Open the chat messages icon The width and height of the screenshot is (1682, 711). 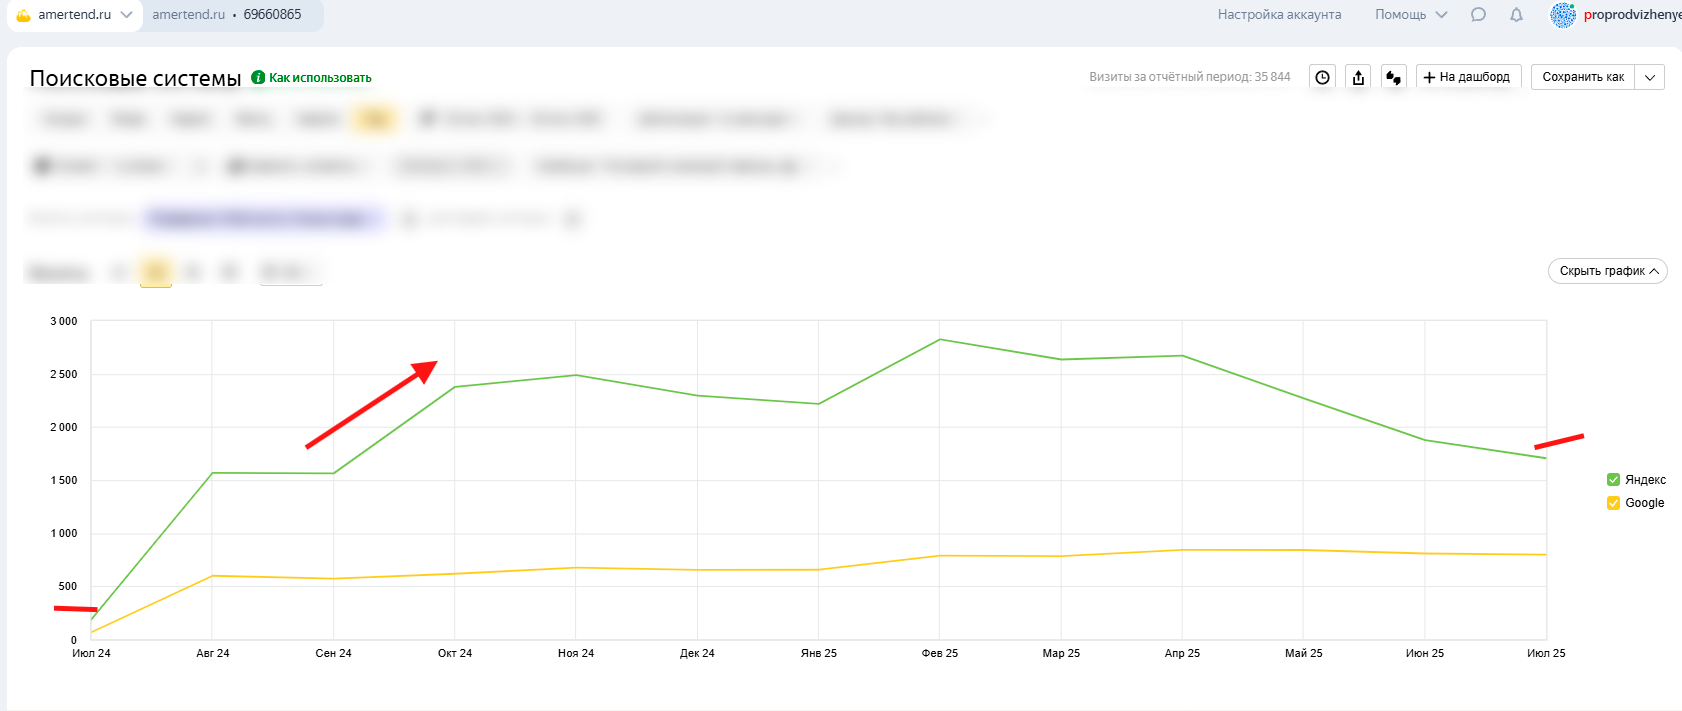(1478, 15)
